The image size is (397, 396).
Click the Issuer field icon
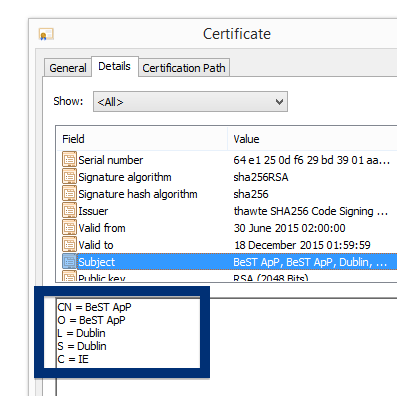(69, 211)
